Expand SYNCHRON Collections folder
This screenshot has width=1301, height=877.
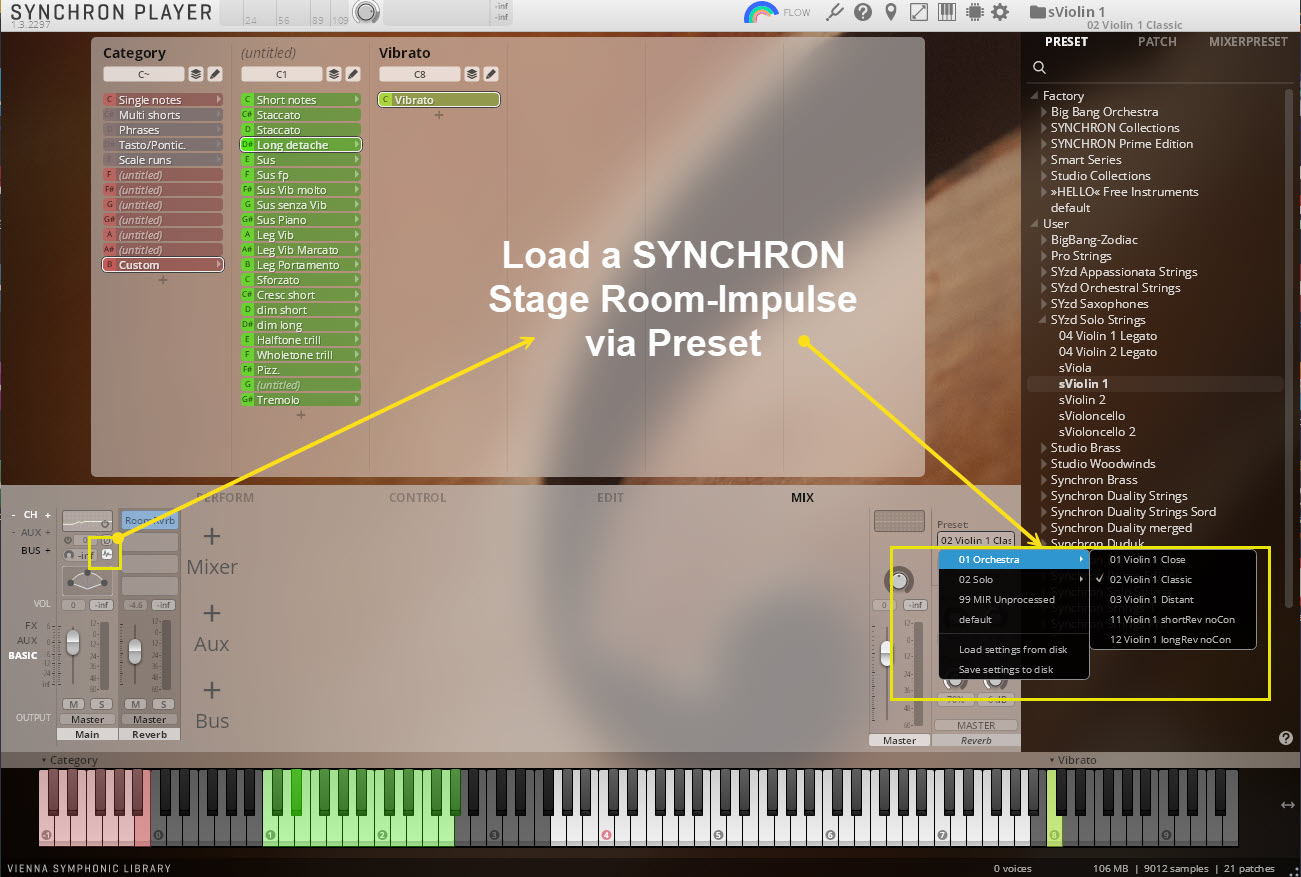coord(1046,128)
